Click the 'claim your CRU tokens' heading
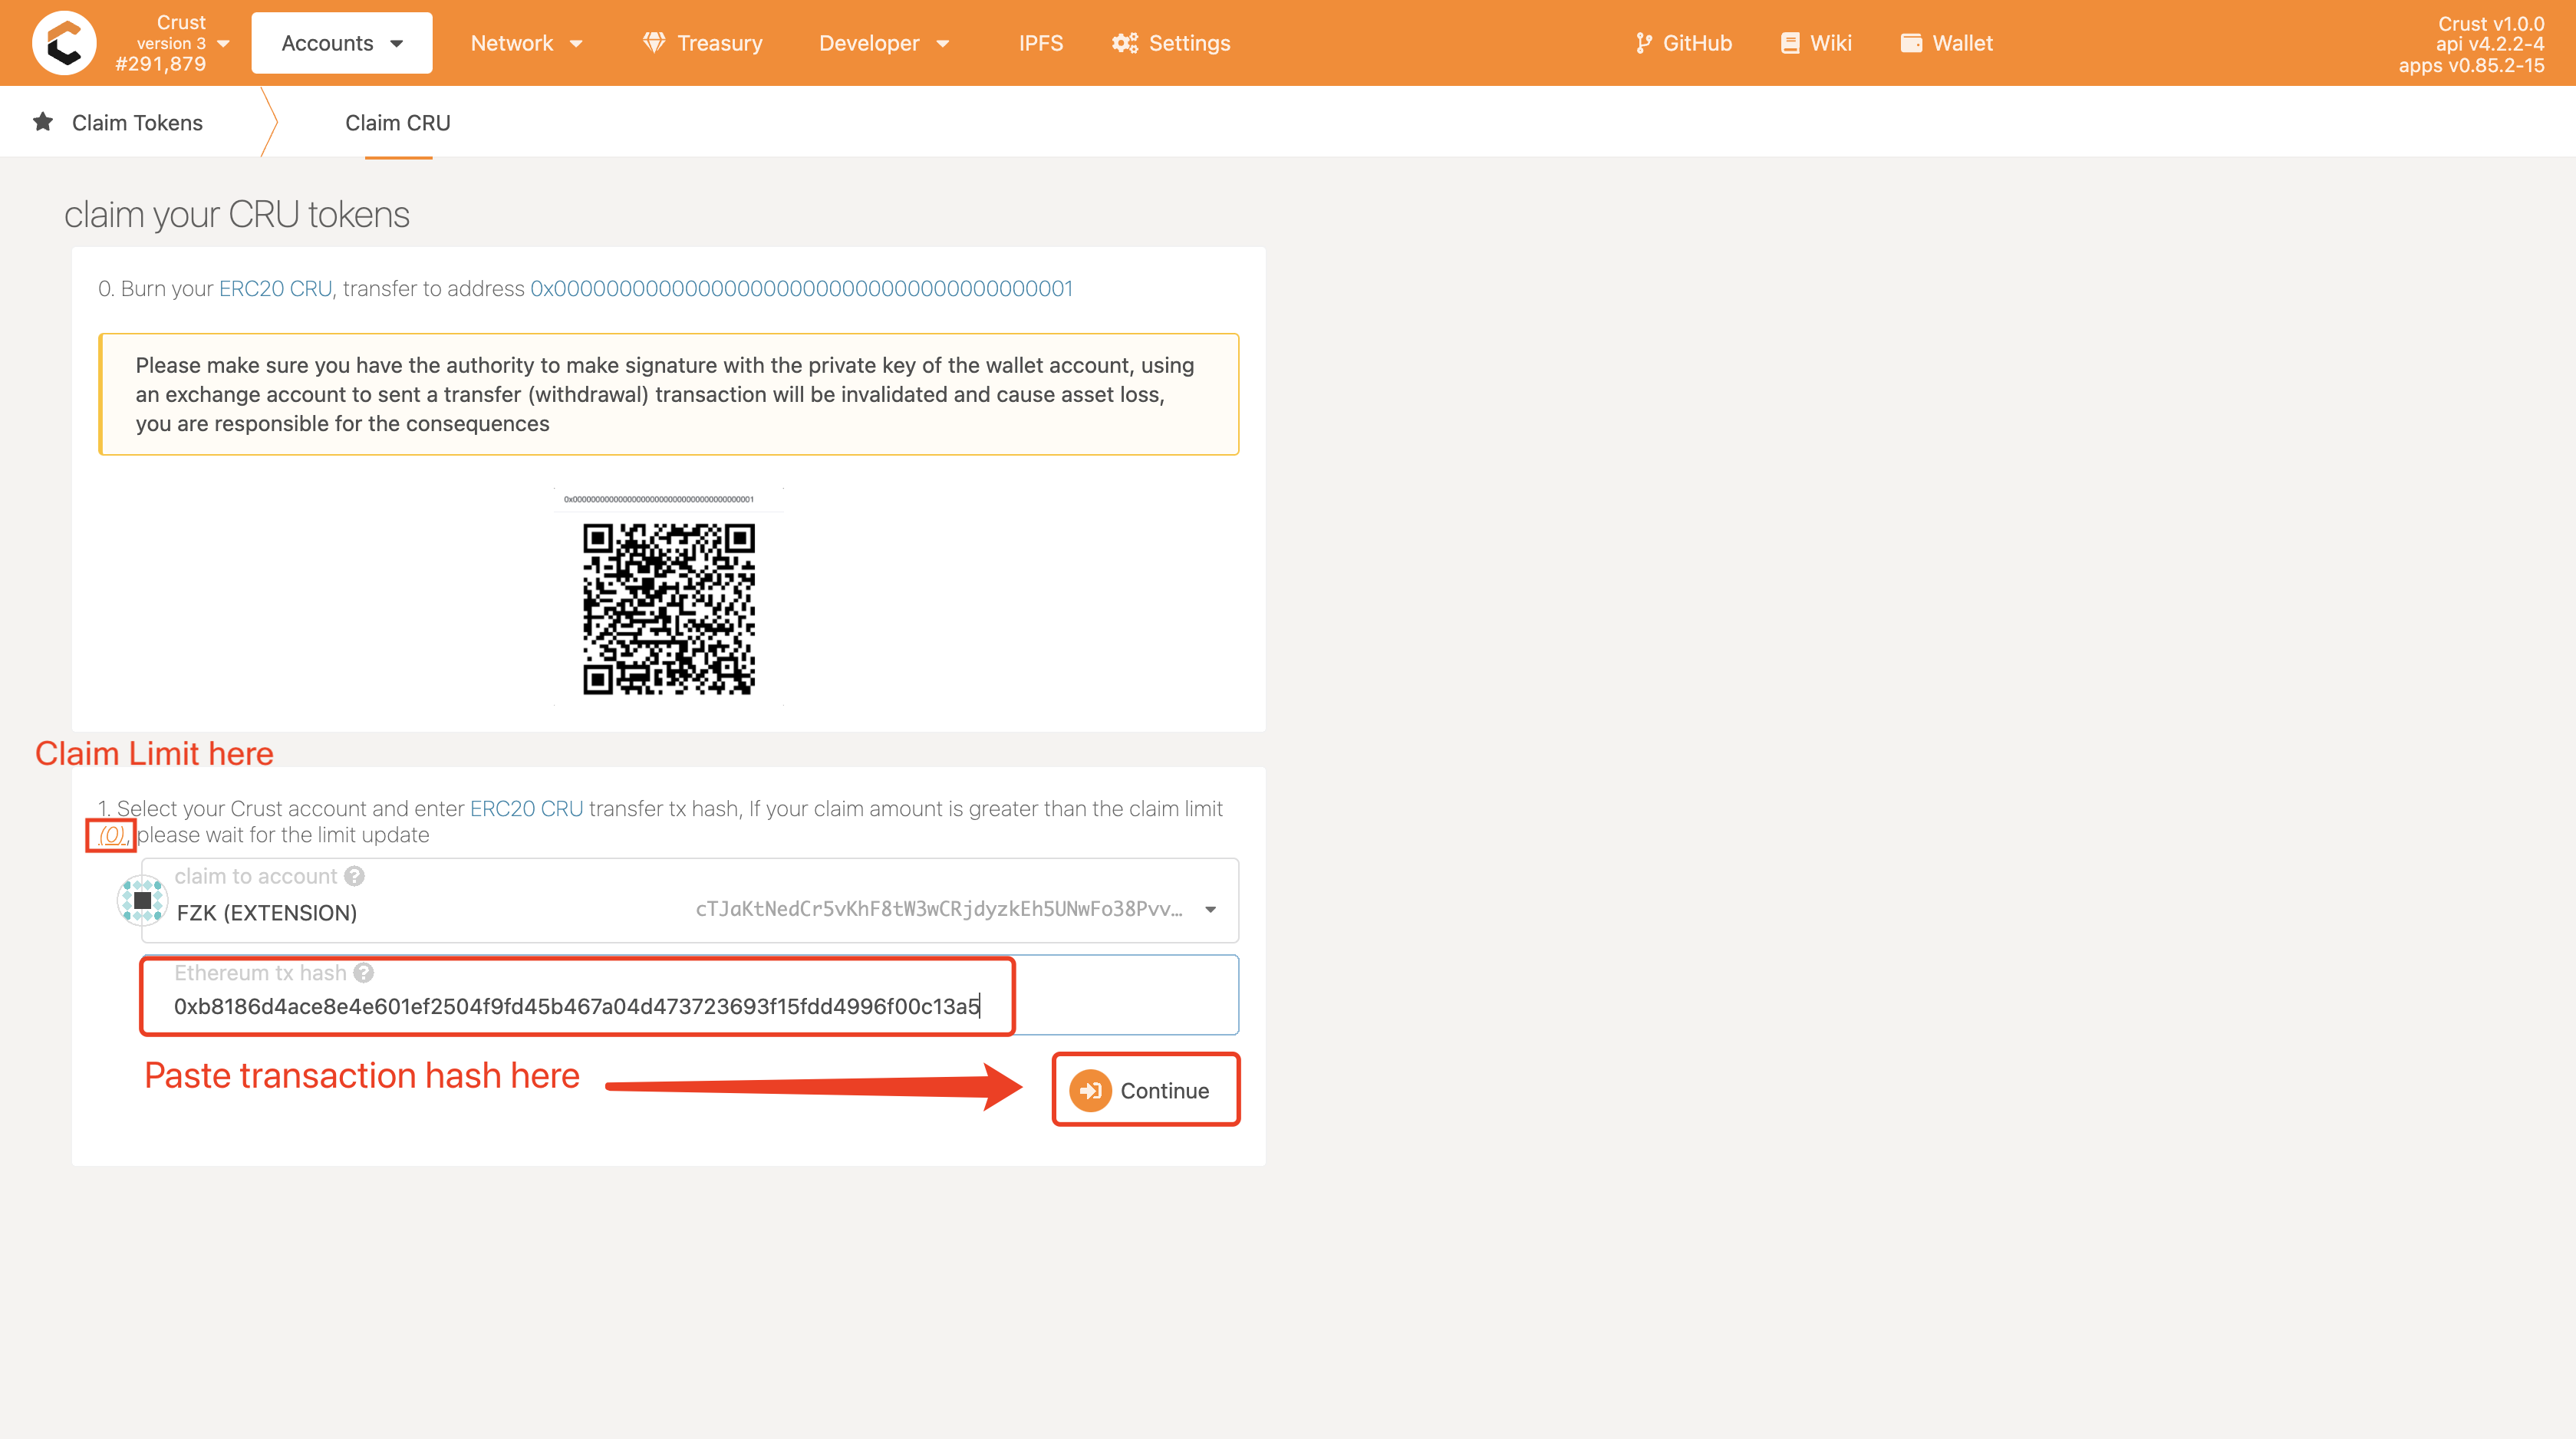 pos(237,215)
